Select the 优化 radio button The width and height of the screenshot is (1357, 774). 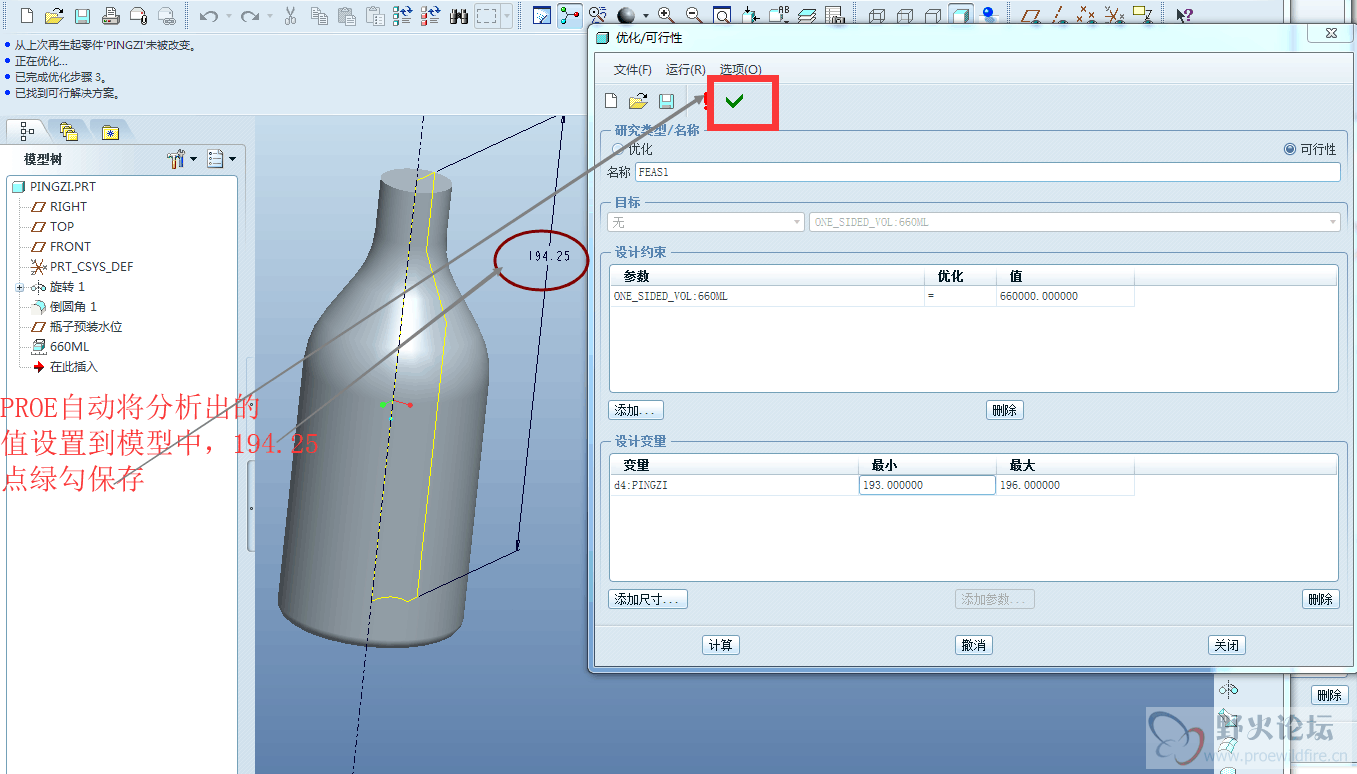617,149
